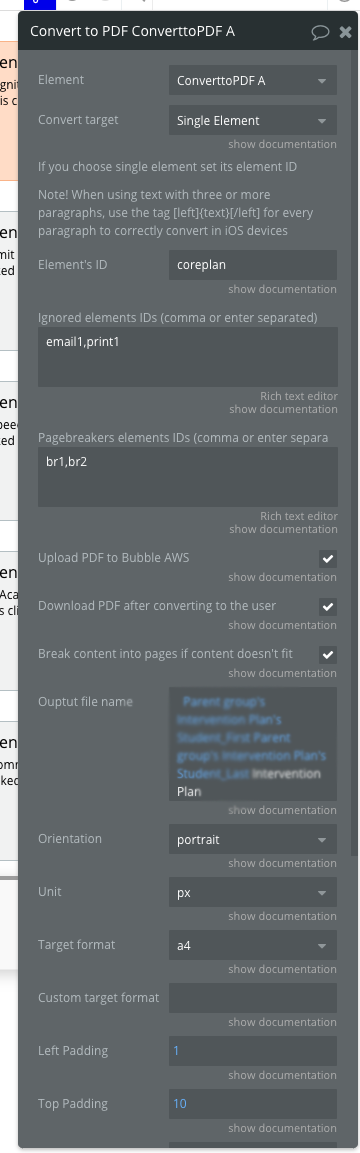This screenshot has width=360, height=1153.
Task: Close the Convert to PDF property panel
Action: (345, 32)
